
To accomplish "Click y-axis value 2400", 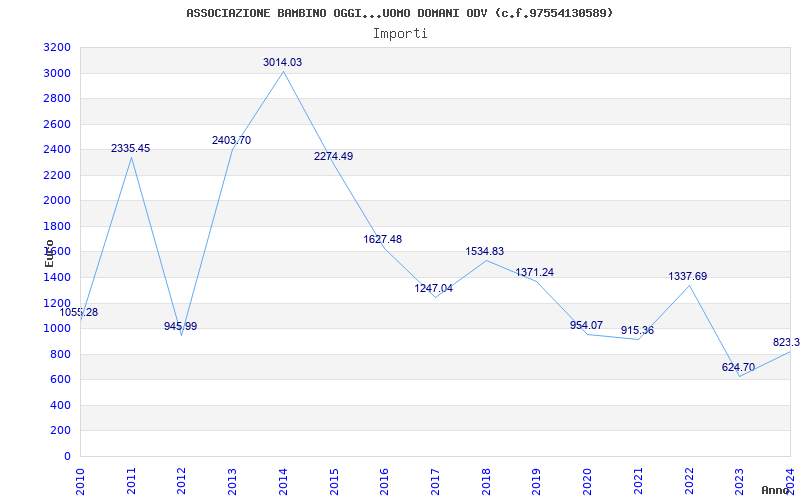I will click(x=57, y=149).
